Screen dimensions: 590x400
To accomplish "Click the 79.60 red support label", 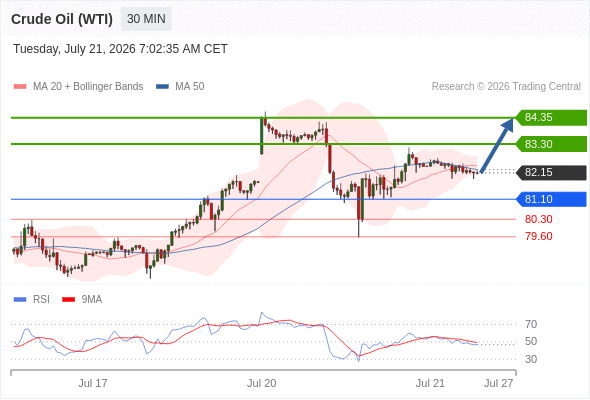I will point(539,236).
